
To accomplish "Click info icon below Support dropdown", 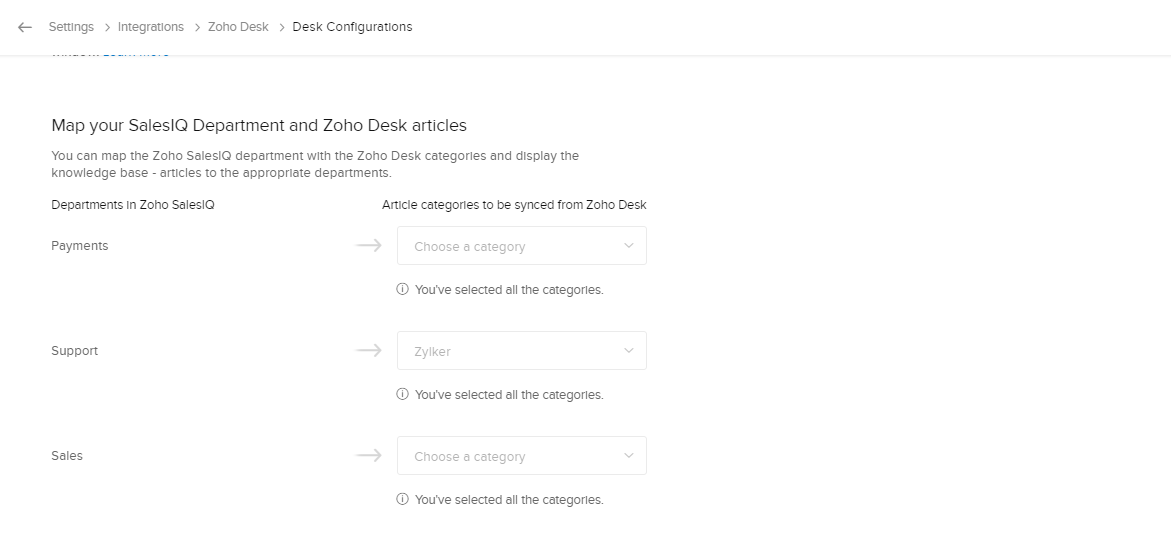I will pos(403,395).
